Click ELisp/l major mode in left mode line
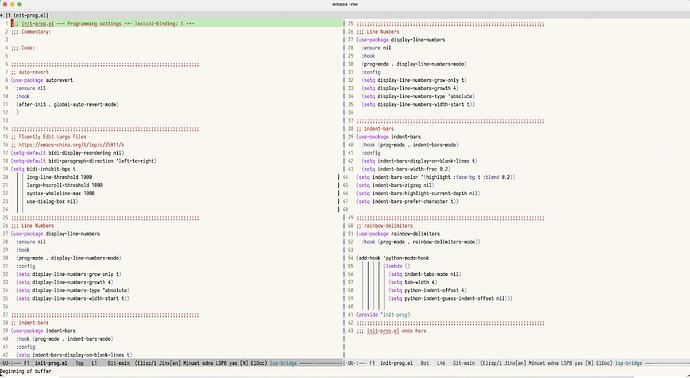This screenshot has height=378, width=690. (147, 363)
